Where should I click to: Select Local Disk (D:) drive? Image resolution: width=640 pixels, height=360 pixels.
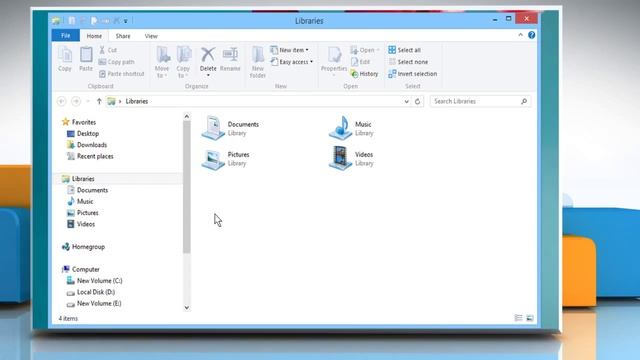91,292
